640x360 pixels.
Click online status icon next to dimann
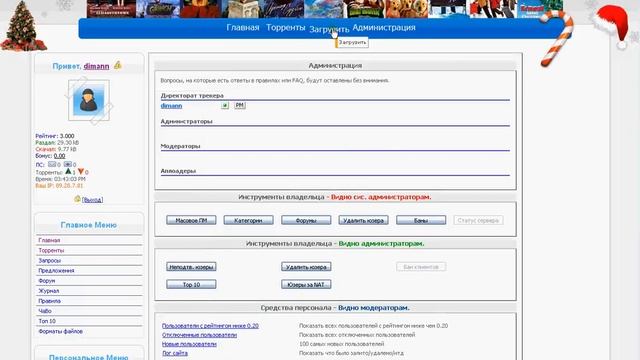click(x=224, y=105)
